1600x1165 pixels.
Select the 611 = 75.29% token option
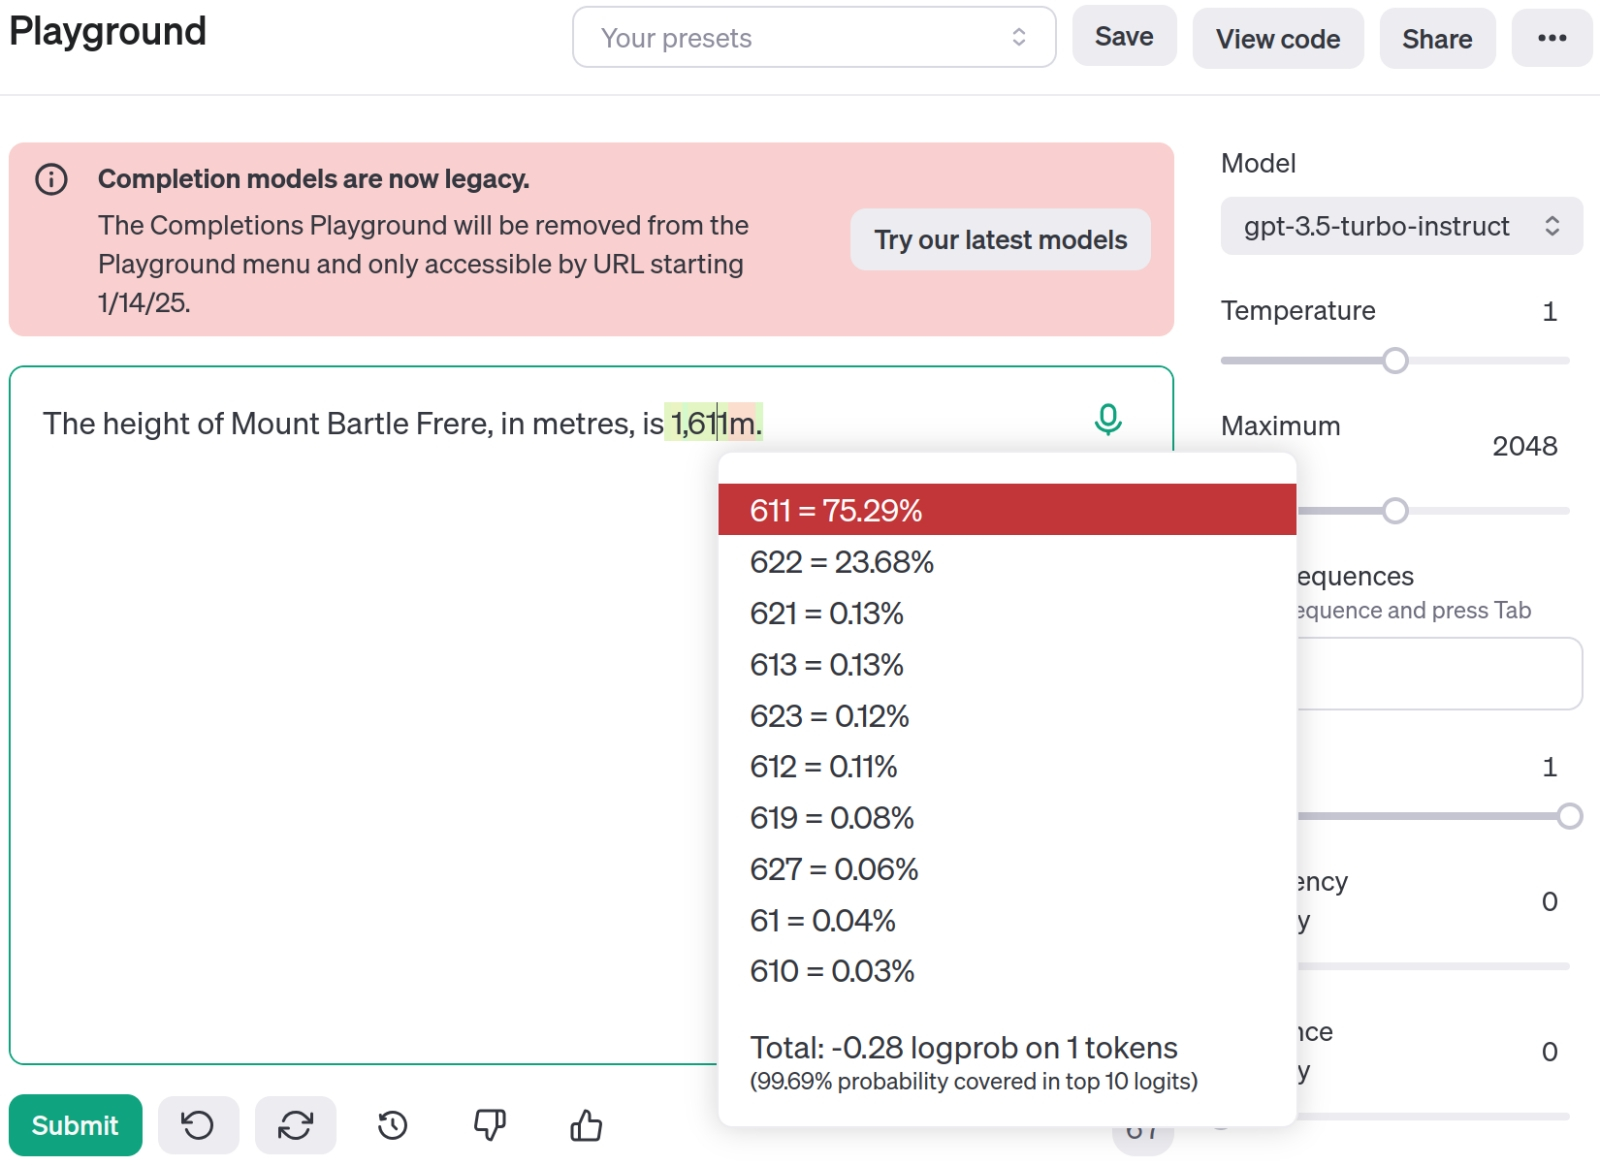[1006, 510]
